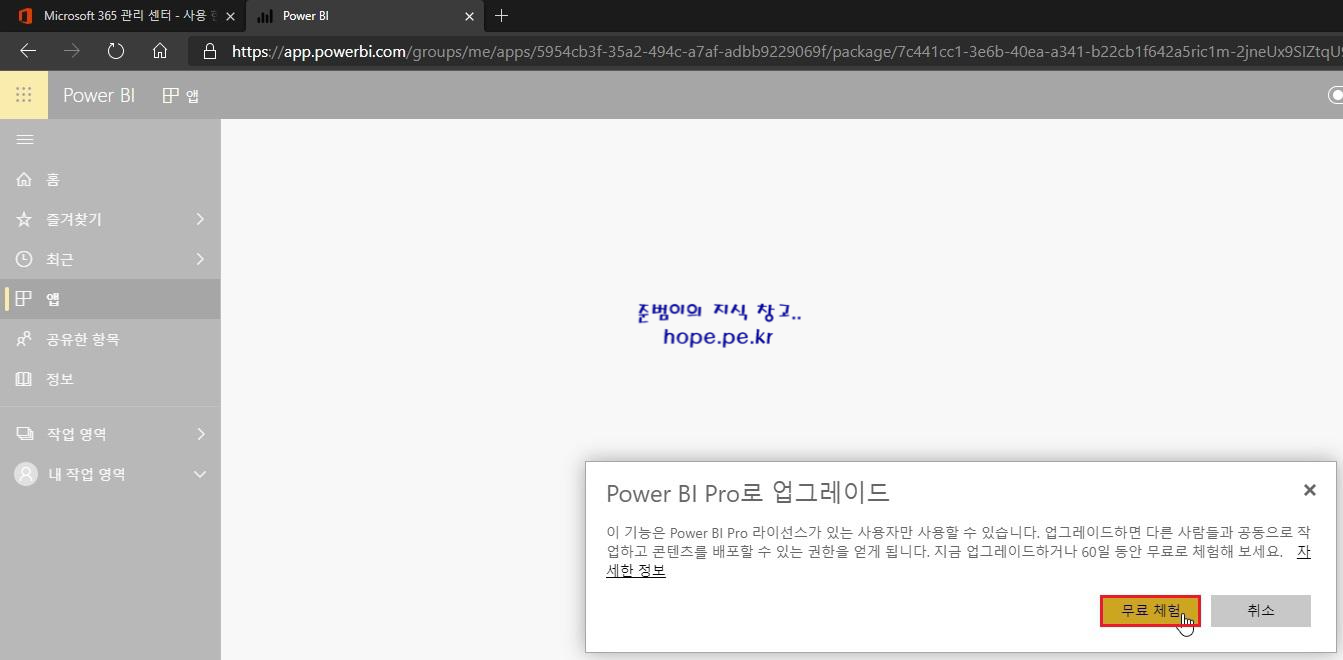Close the Power BI Pro upgrade dialog
Image resolution: width=1343 pixels, height=660 pixels.
1309,490
